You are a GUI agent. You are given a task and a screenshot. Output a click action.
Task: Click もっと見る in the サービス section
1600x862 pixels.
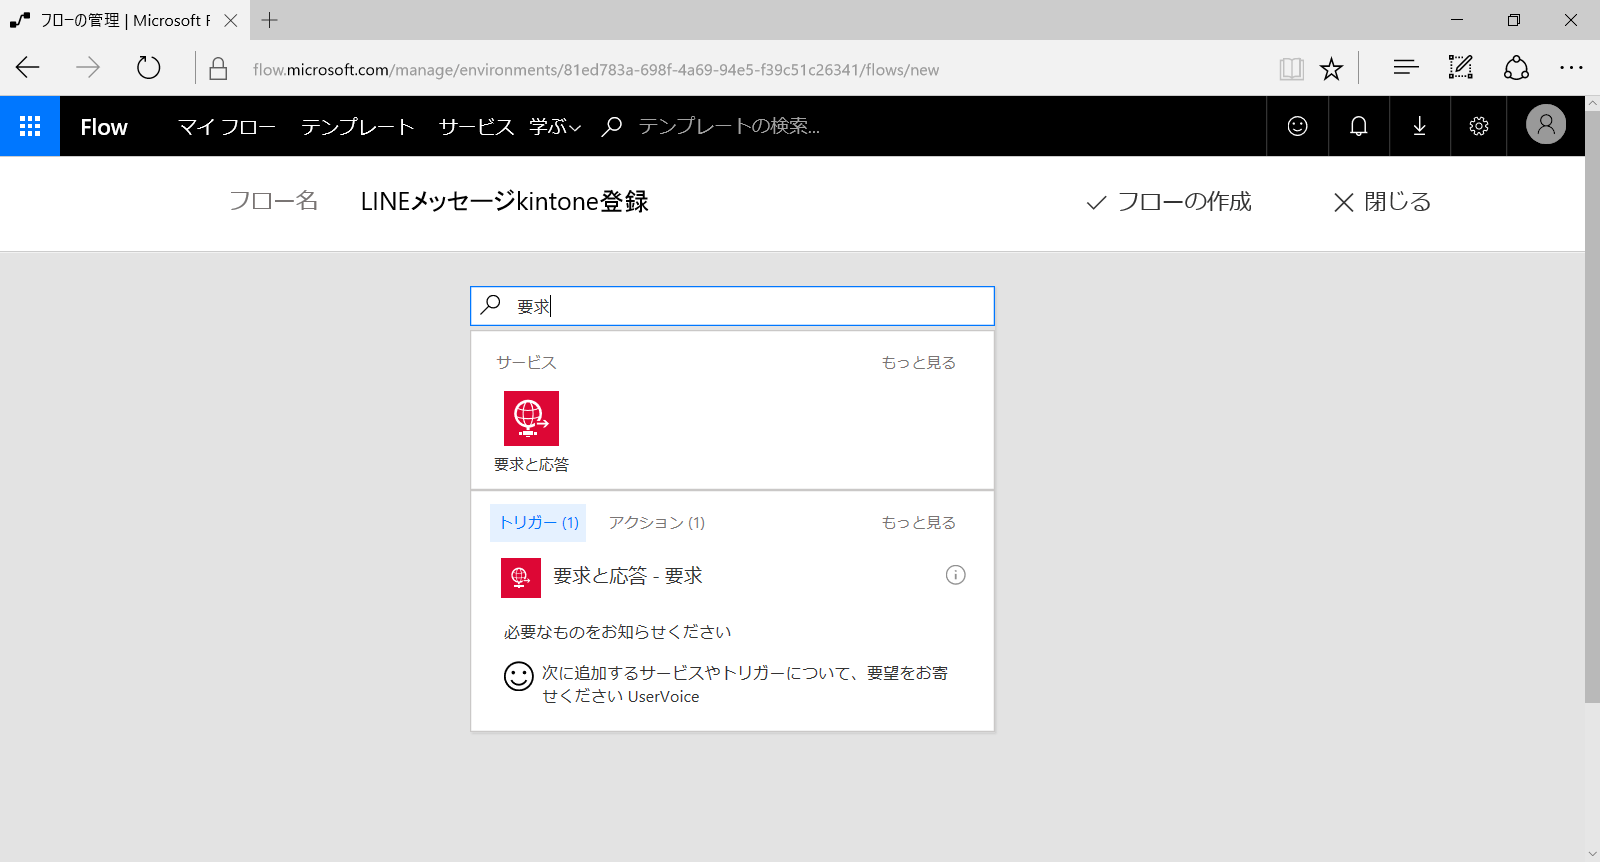click(x=918, y=362)
